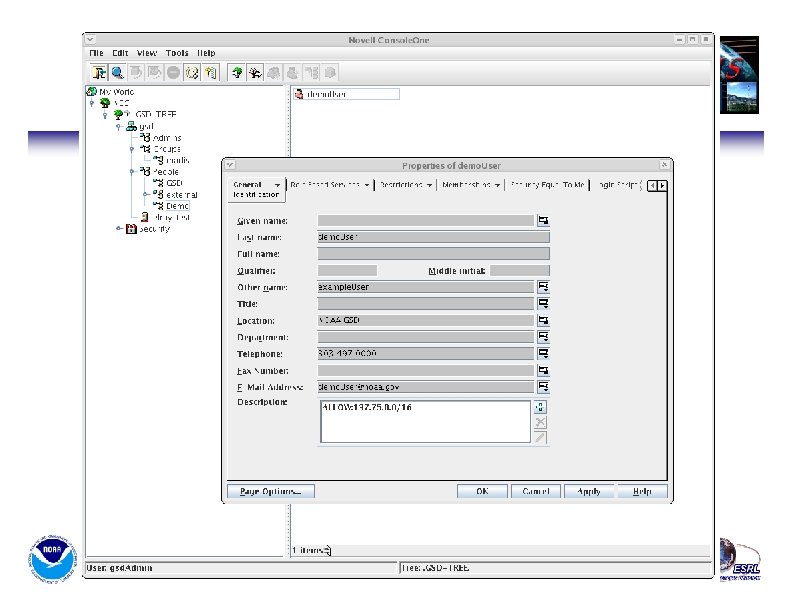Click the 'Tree: GSD-TREE' status bar text
Image resolution: width=792 pixels, height=612 pixels.
pos(436,568)
